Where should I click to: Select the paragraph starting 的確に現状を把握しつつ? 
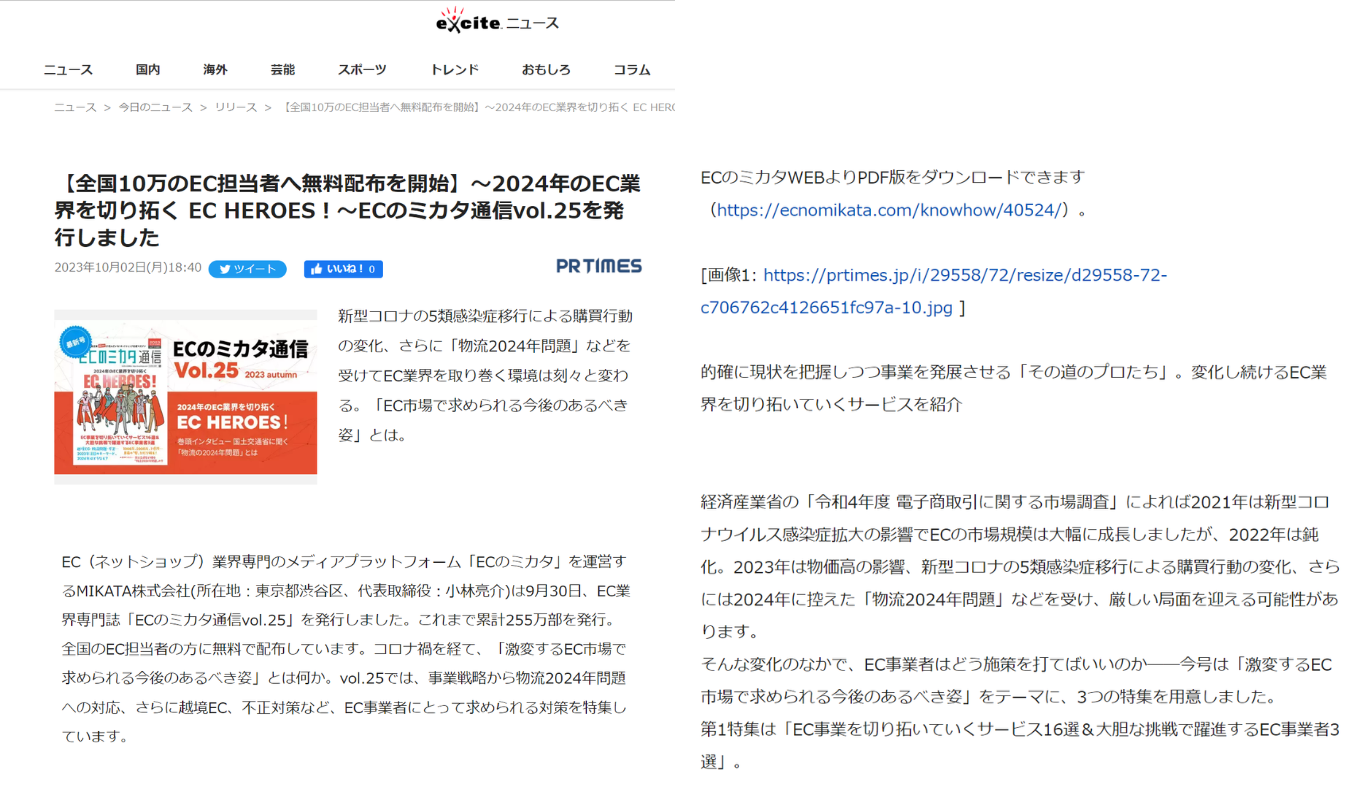(x=1014, y=388)
